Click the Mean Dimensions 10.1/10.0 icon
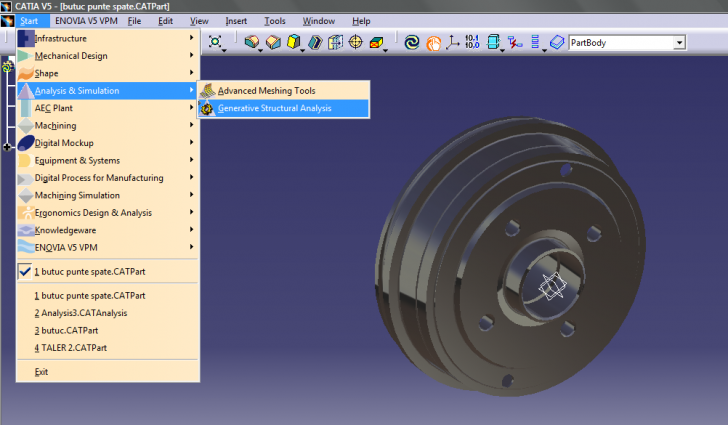The width and height of the screenshot is (728, 425). coord(472,42)
